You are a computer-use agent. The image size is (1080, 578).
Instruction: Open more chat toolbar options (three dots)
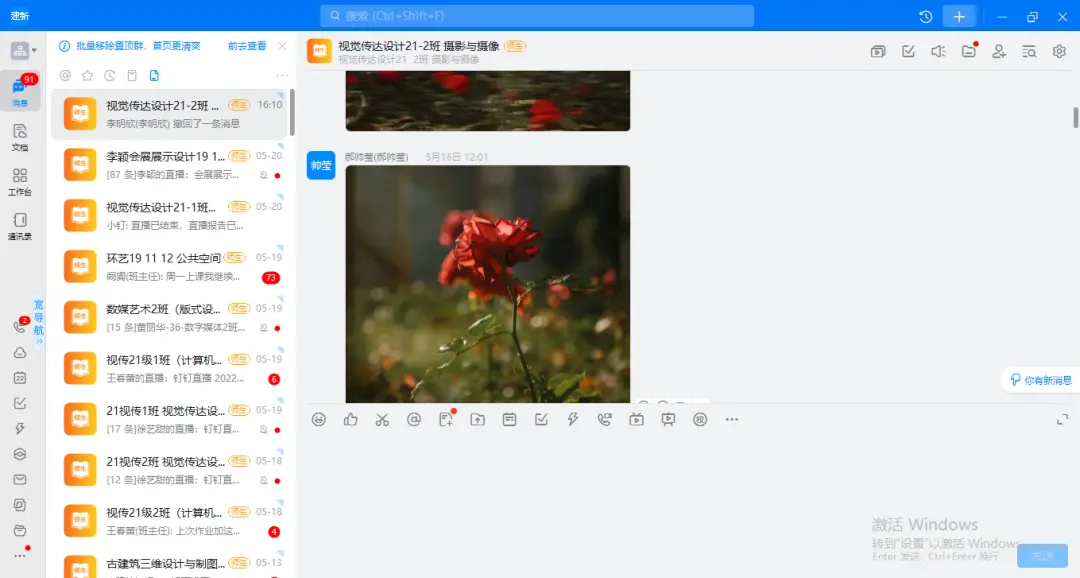point(731,420)
